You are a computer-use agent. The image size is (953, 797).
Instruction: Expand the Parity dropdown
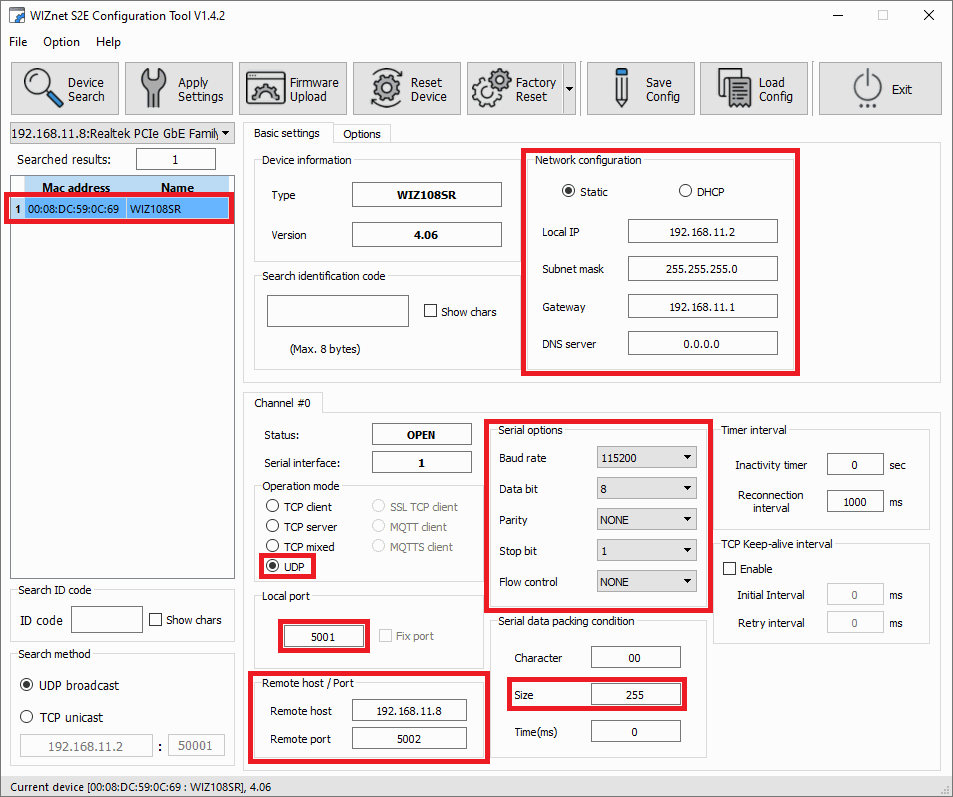[x=646, y=520]
